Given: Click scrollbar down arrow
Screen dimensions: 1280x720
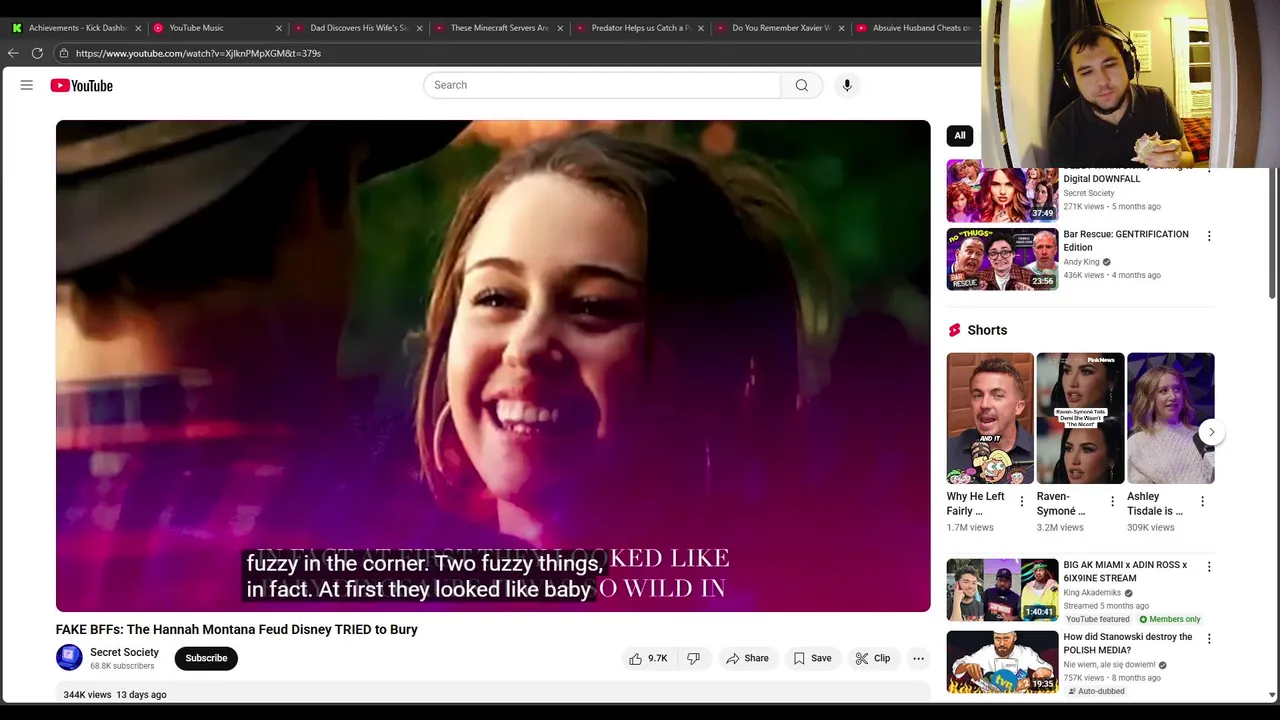Looking at the screenshot, I should point(1272,694).
